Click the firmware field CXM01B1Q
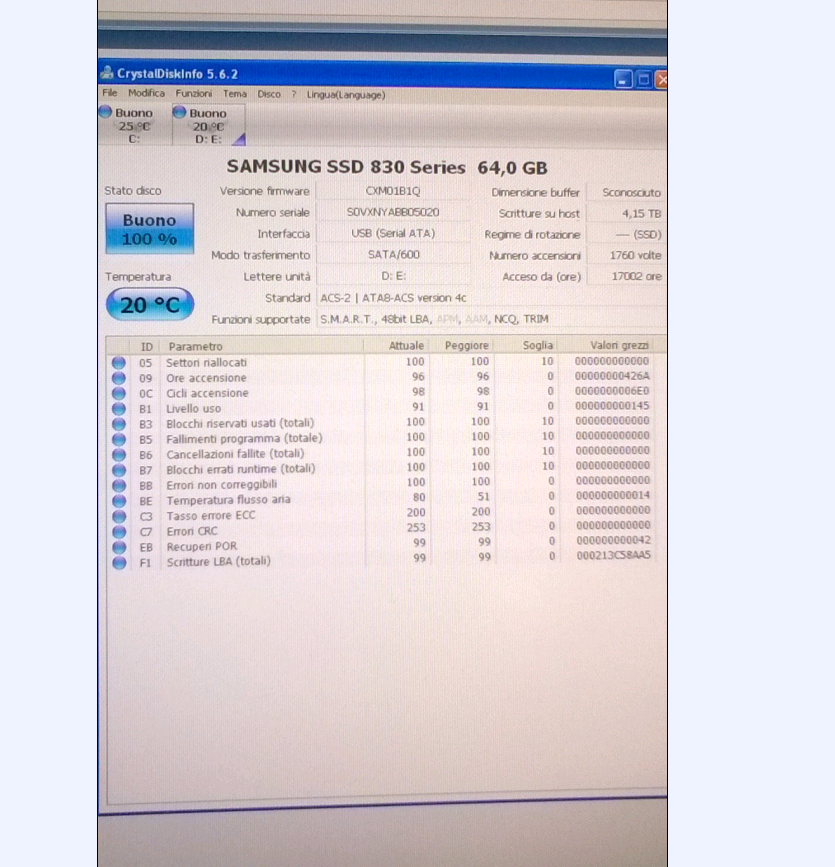Screen dimensions: 835x867 point(393,191)
